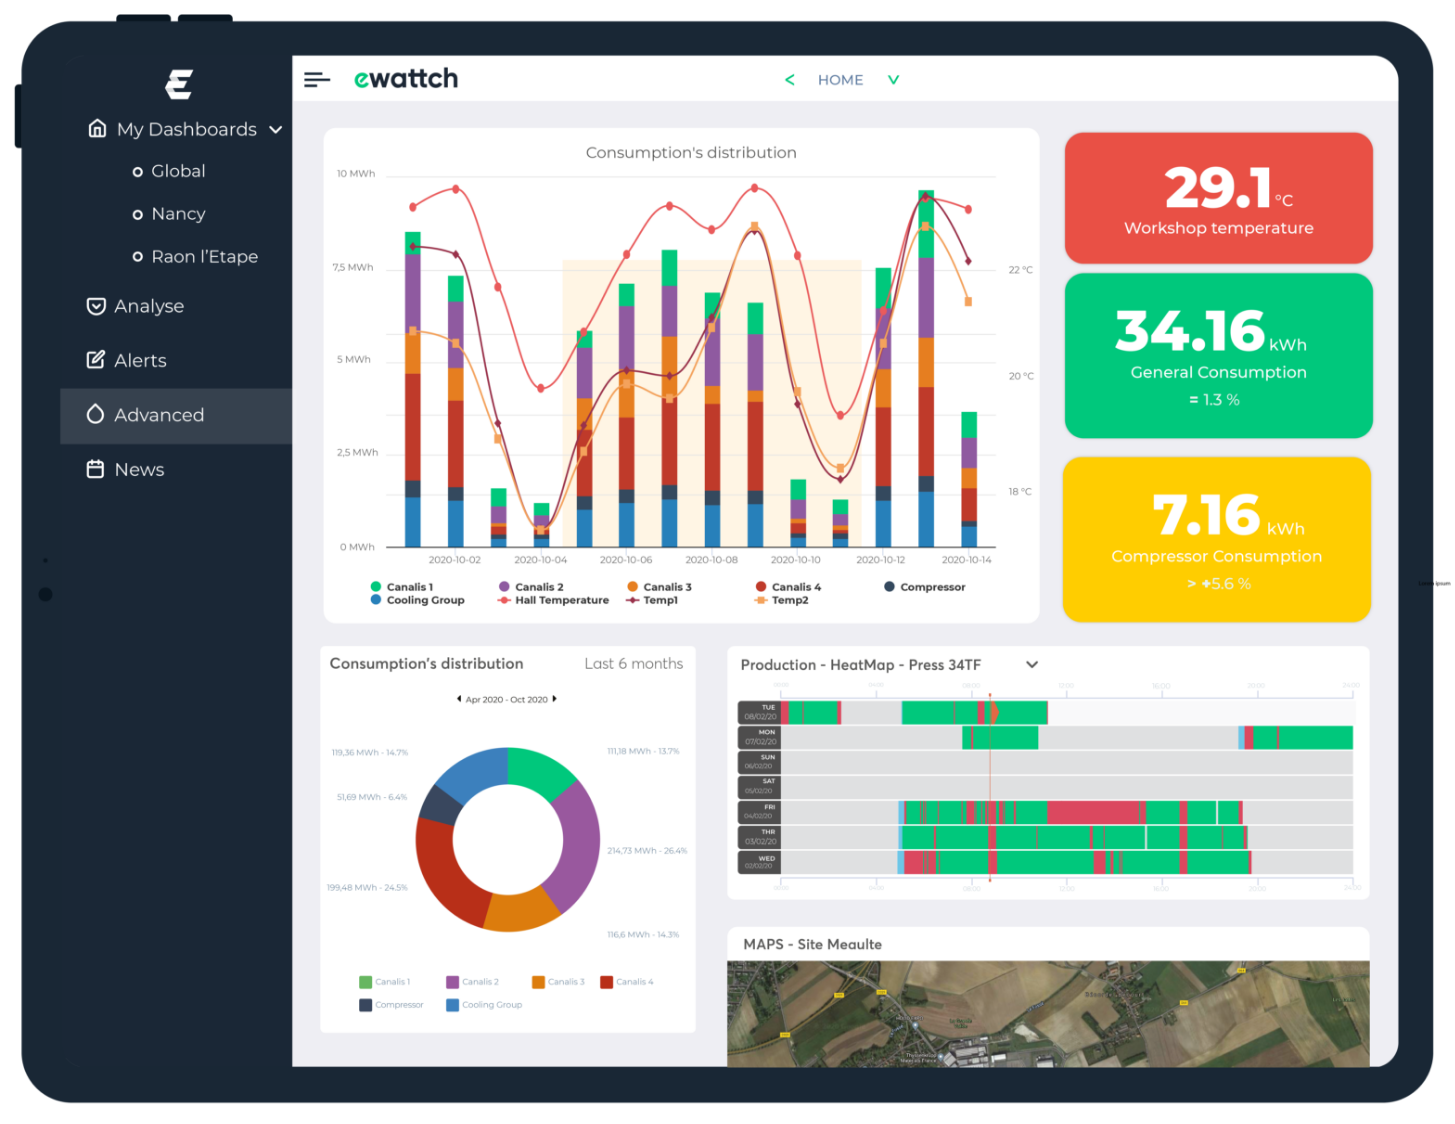1455x1124 pixels.
Task: Click the purple Canalis 2 donut segment
Action: pyautogui.click(x=574, y=845)
